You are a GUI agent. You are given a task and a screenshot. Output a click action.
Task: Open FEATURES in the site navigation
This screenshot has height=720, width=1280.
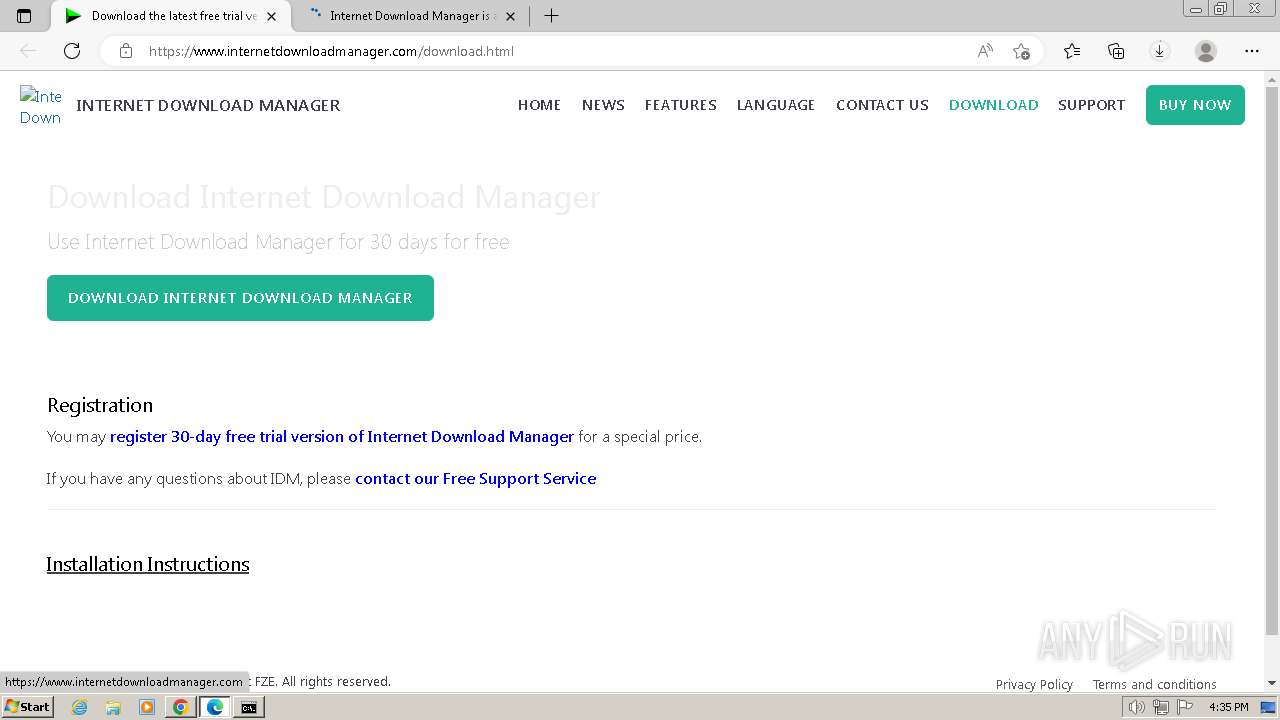point(681,105)
